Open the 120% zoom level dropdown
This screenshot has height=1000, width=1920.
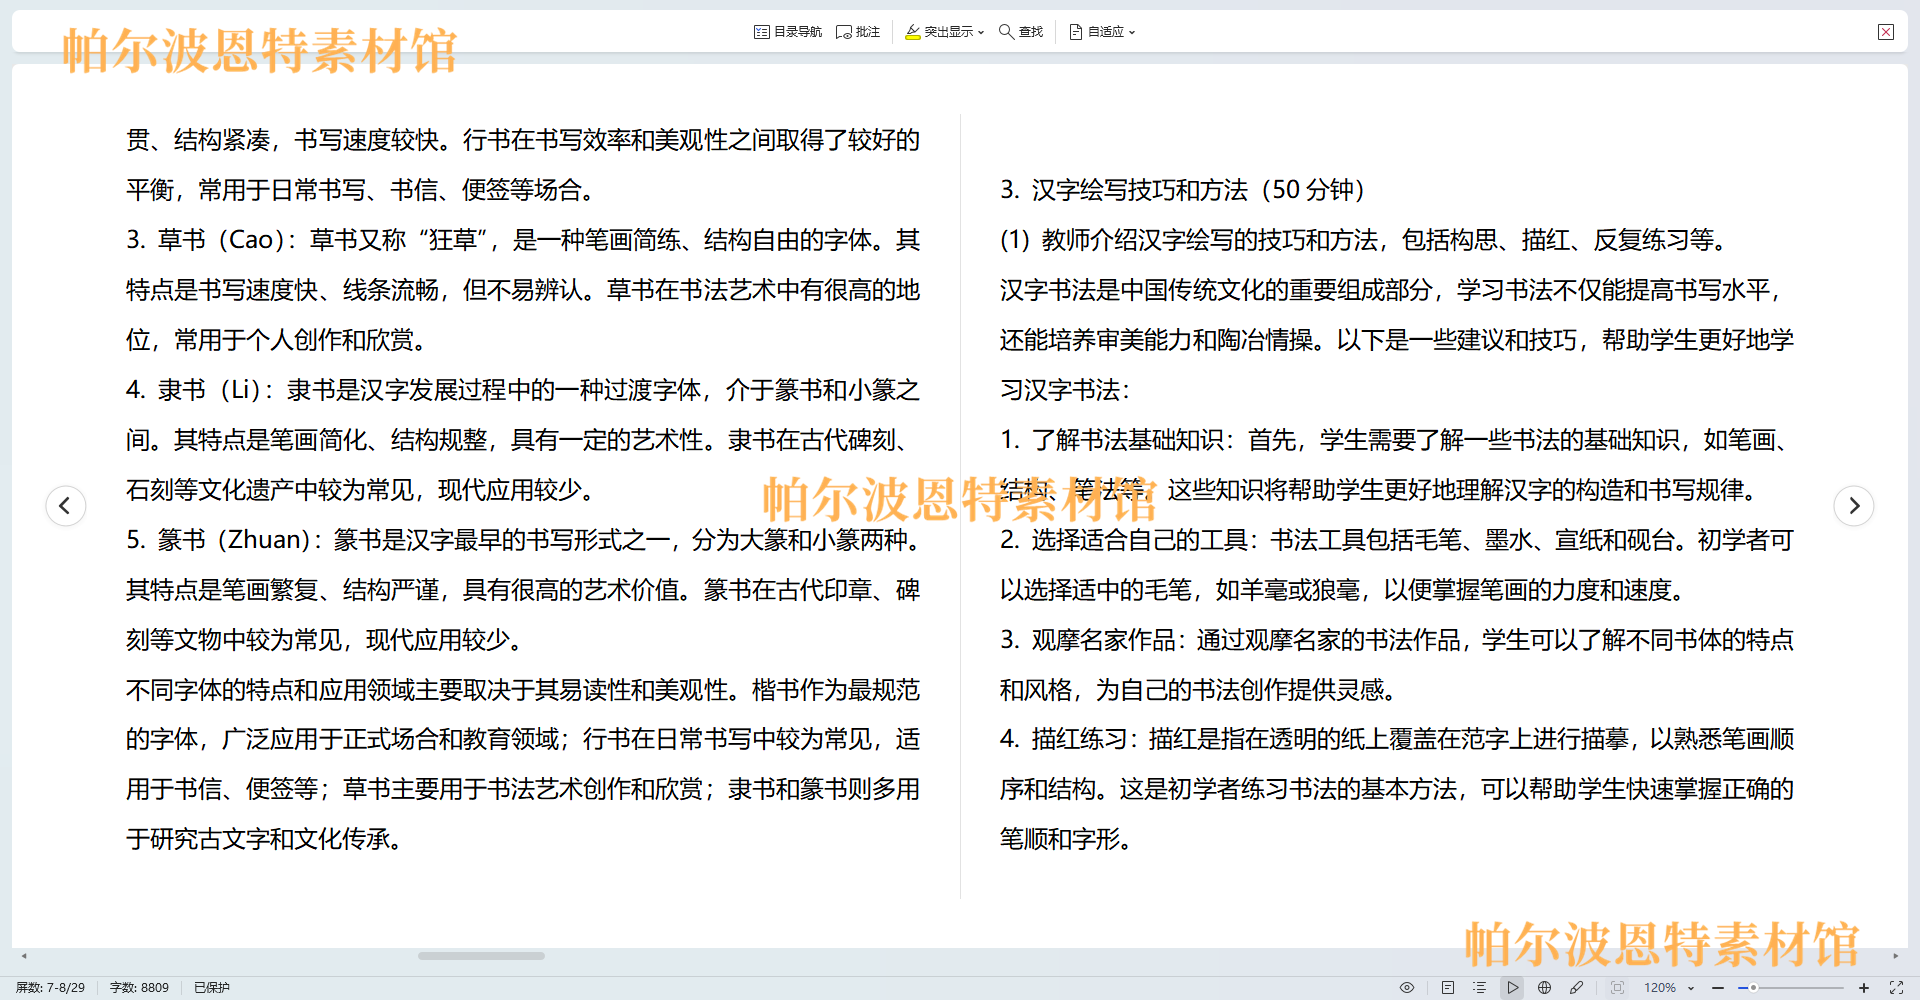coord(1669,987)
